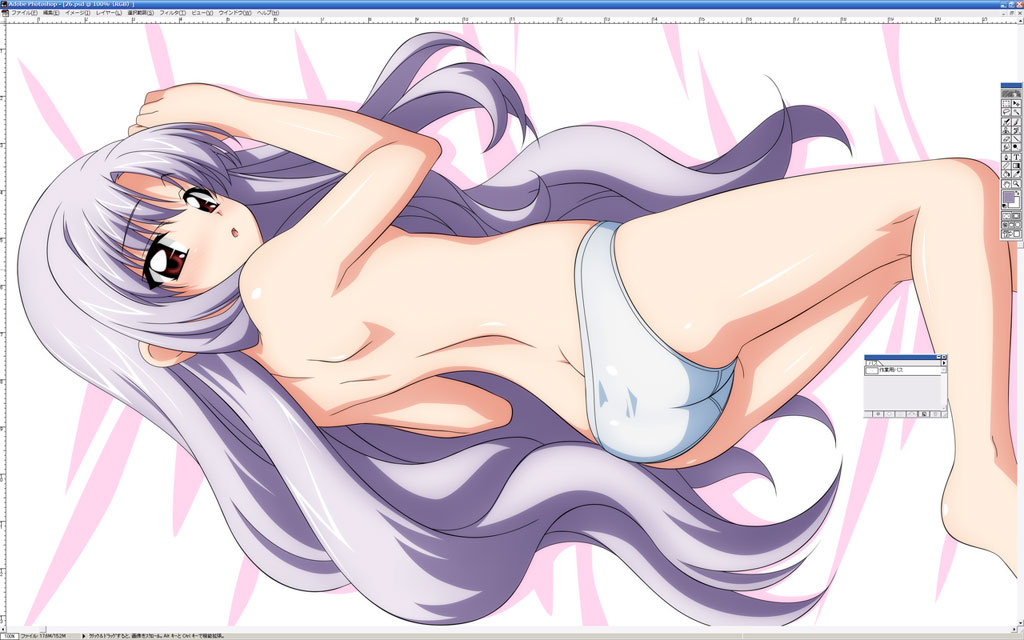The height and width of the screenshot is (640, 1024).
Task: Open the フィルタ(T) menu
Action: (x=172, y=12)
